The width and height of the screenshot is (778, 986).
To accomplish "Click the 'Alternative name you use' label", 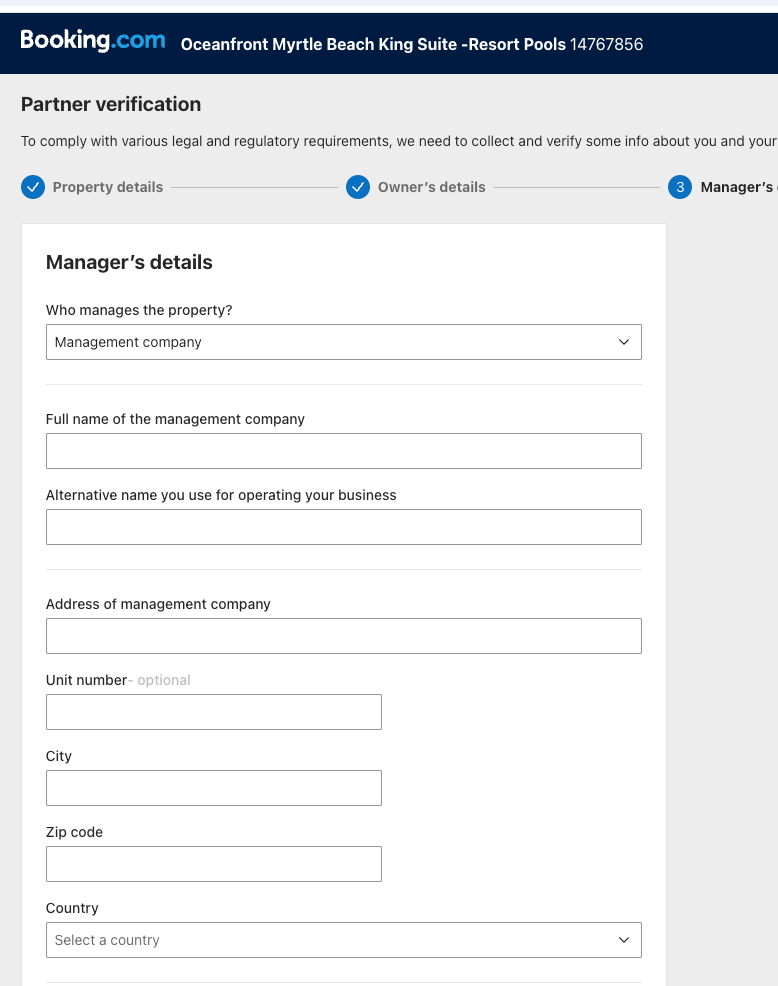I will (221, 496).
